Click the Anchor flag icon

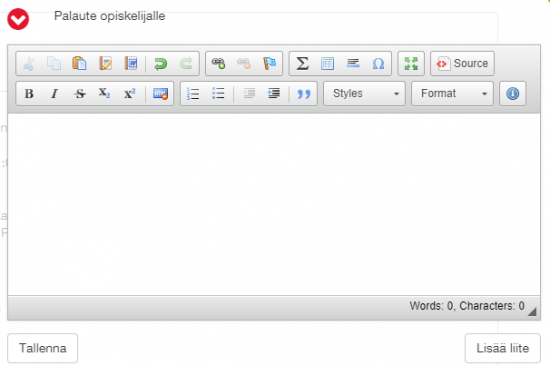[269, 64]
